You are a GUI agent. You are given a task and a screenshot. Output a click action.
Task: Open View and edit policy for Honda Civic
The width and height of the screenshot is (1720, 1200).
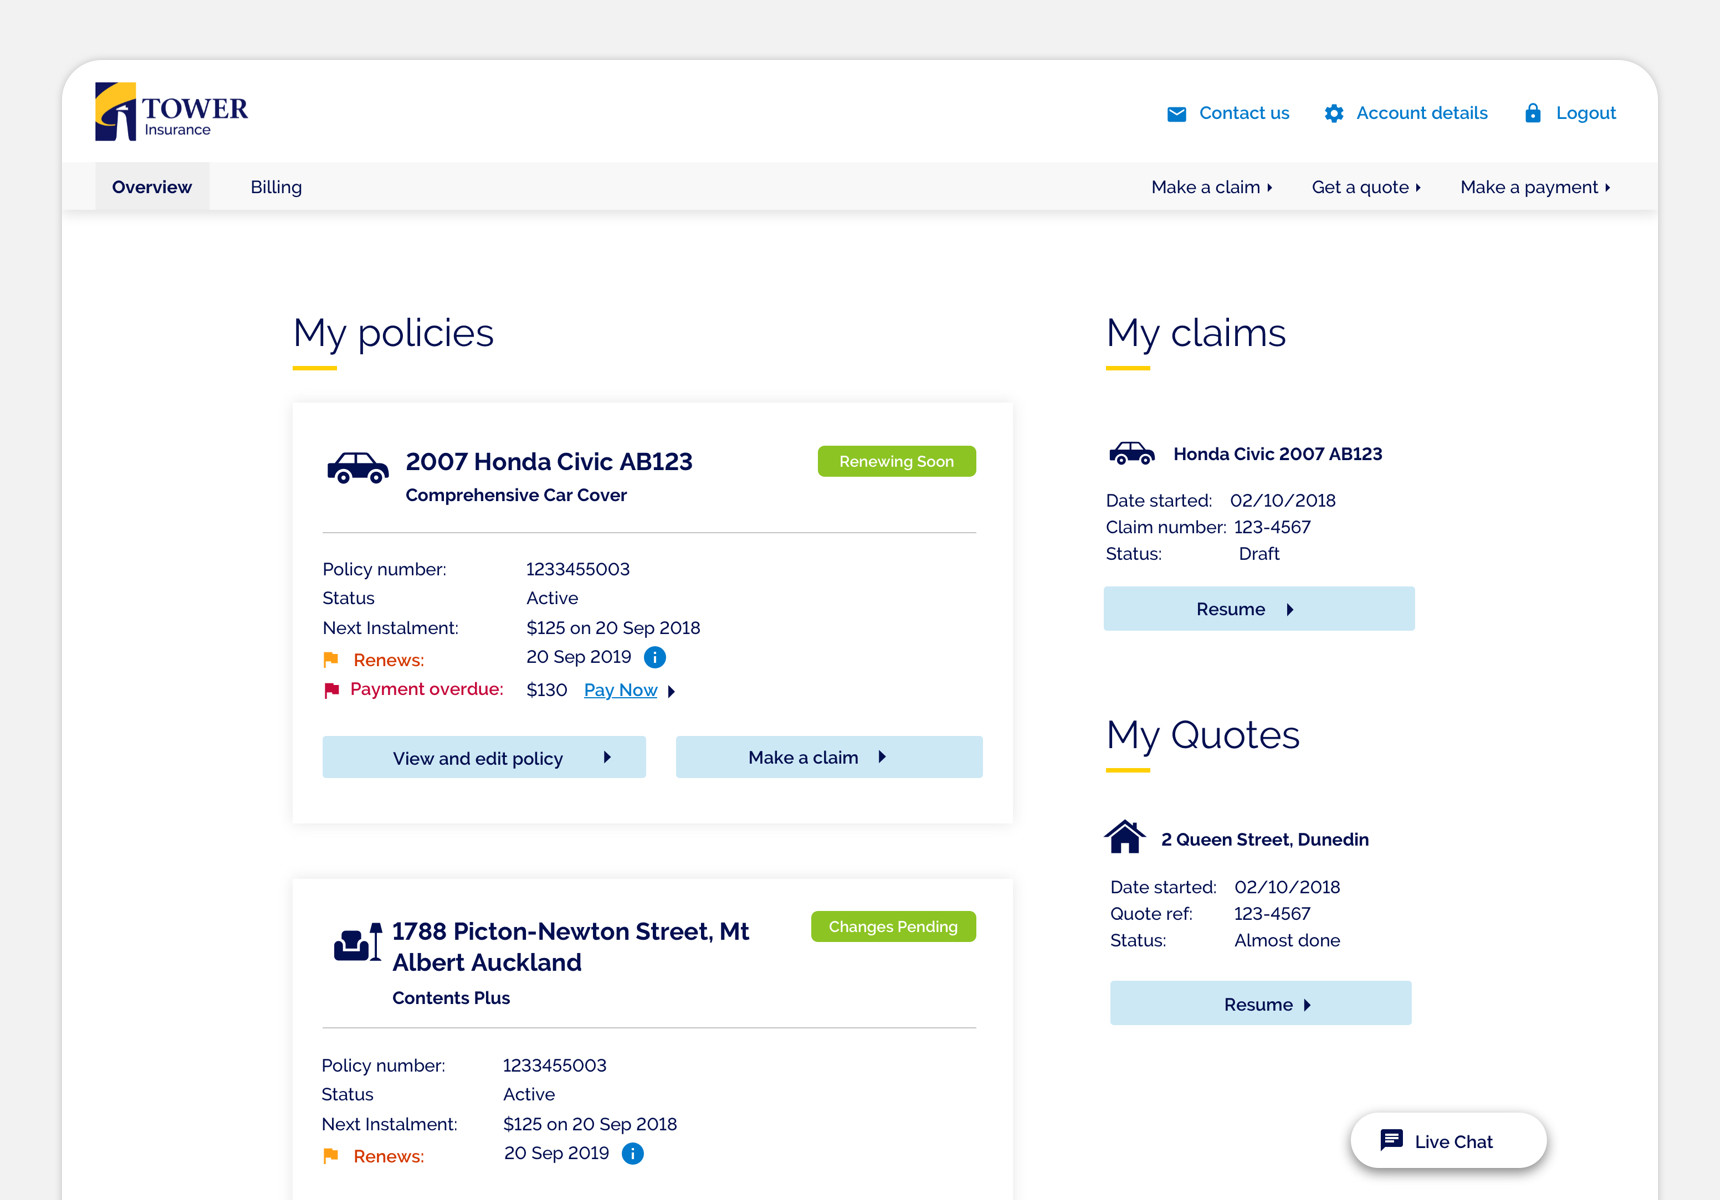(x=484, y=758)
